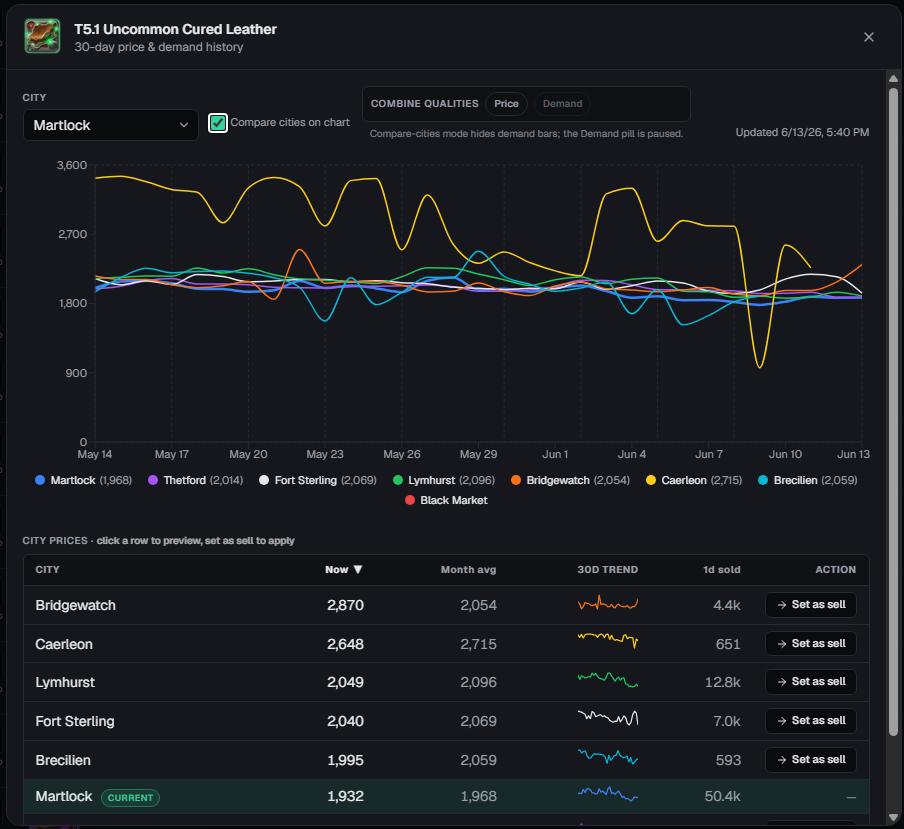Click the Martlock blue trend sparkline
Image resolution: width=904 pixels, height=829 pixels.
pyautogui.click(x=608, y=794)
